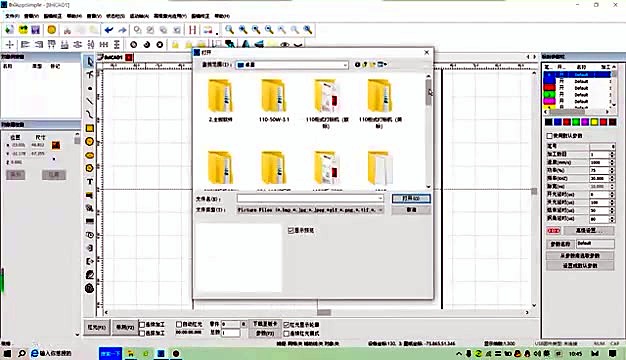
Task: Click the stepper beside the 1000 speed value
Action: (x=612, y=162)
